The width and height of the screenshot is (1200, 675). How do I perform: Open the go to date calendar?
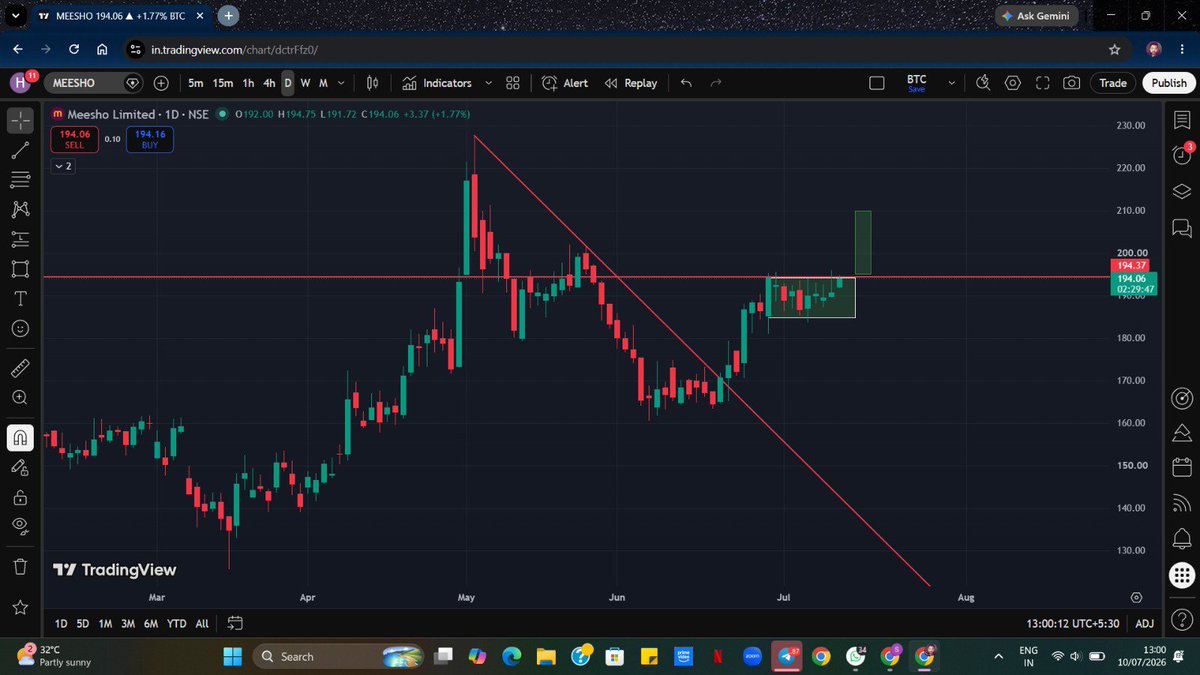click(235, 623)
